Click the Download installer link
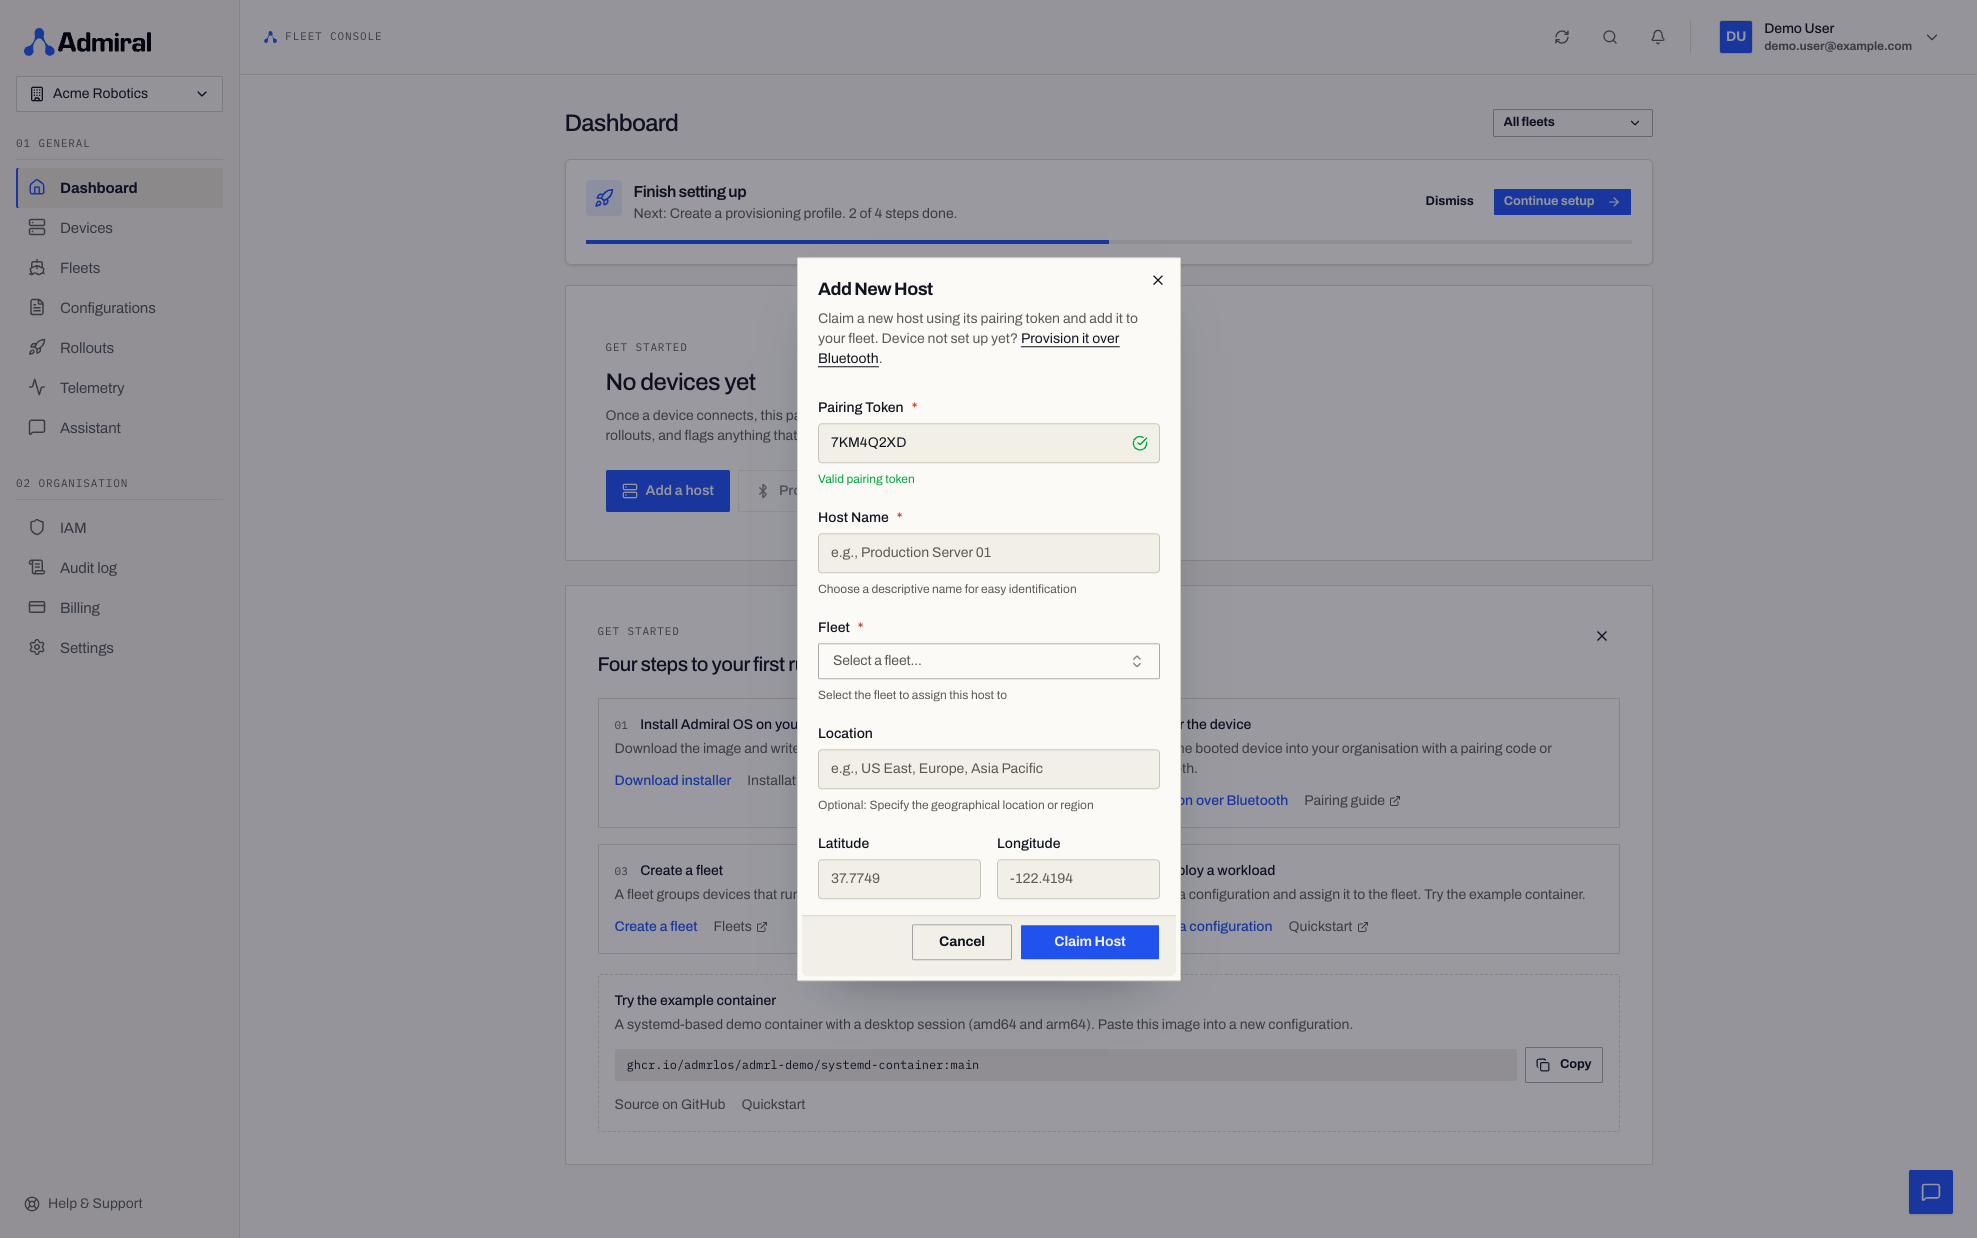1977x1238 pixels. tap(672, 781)
